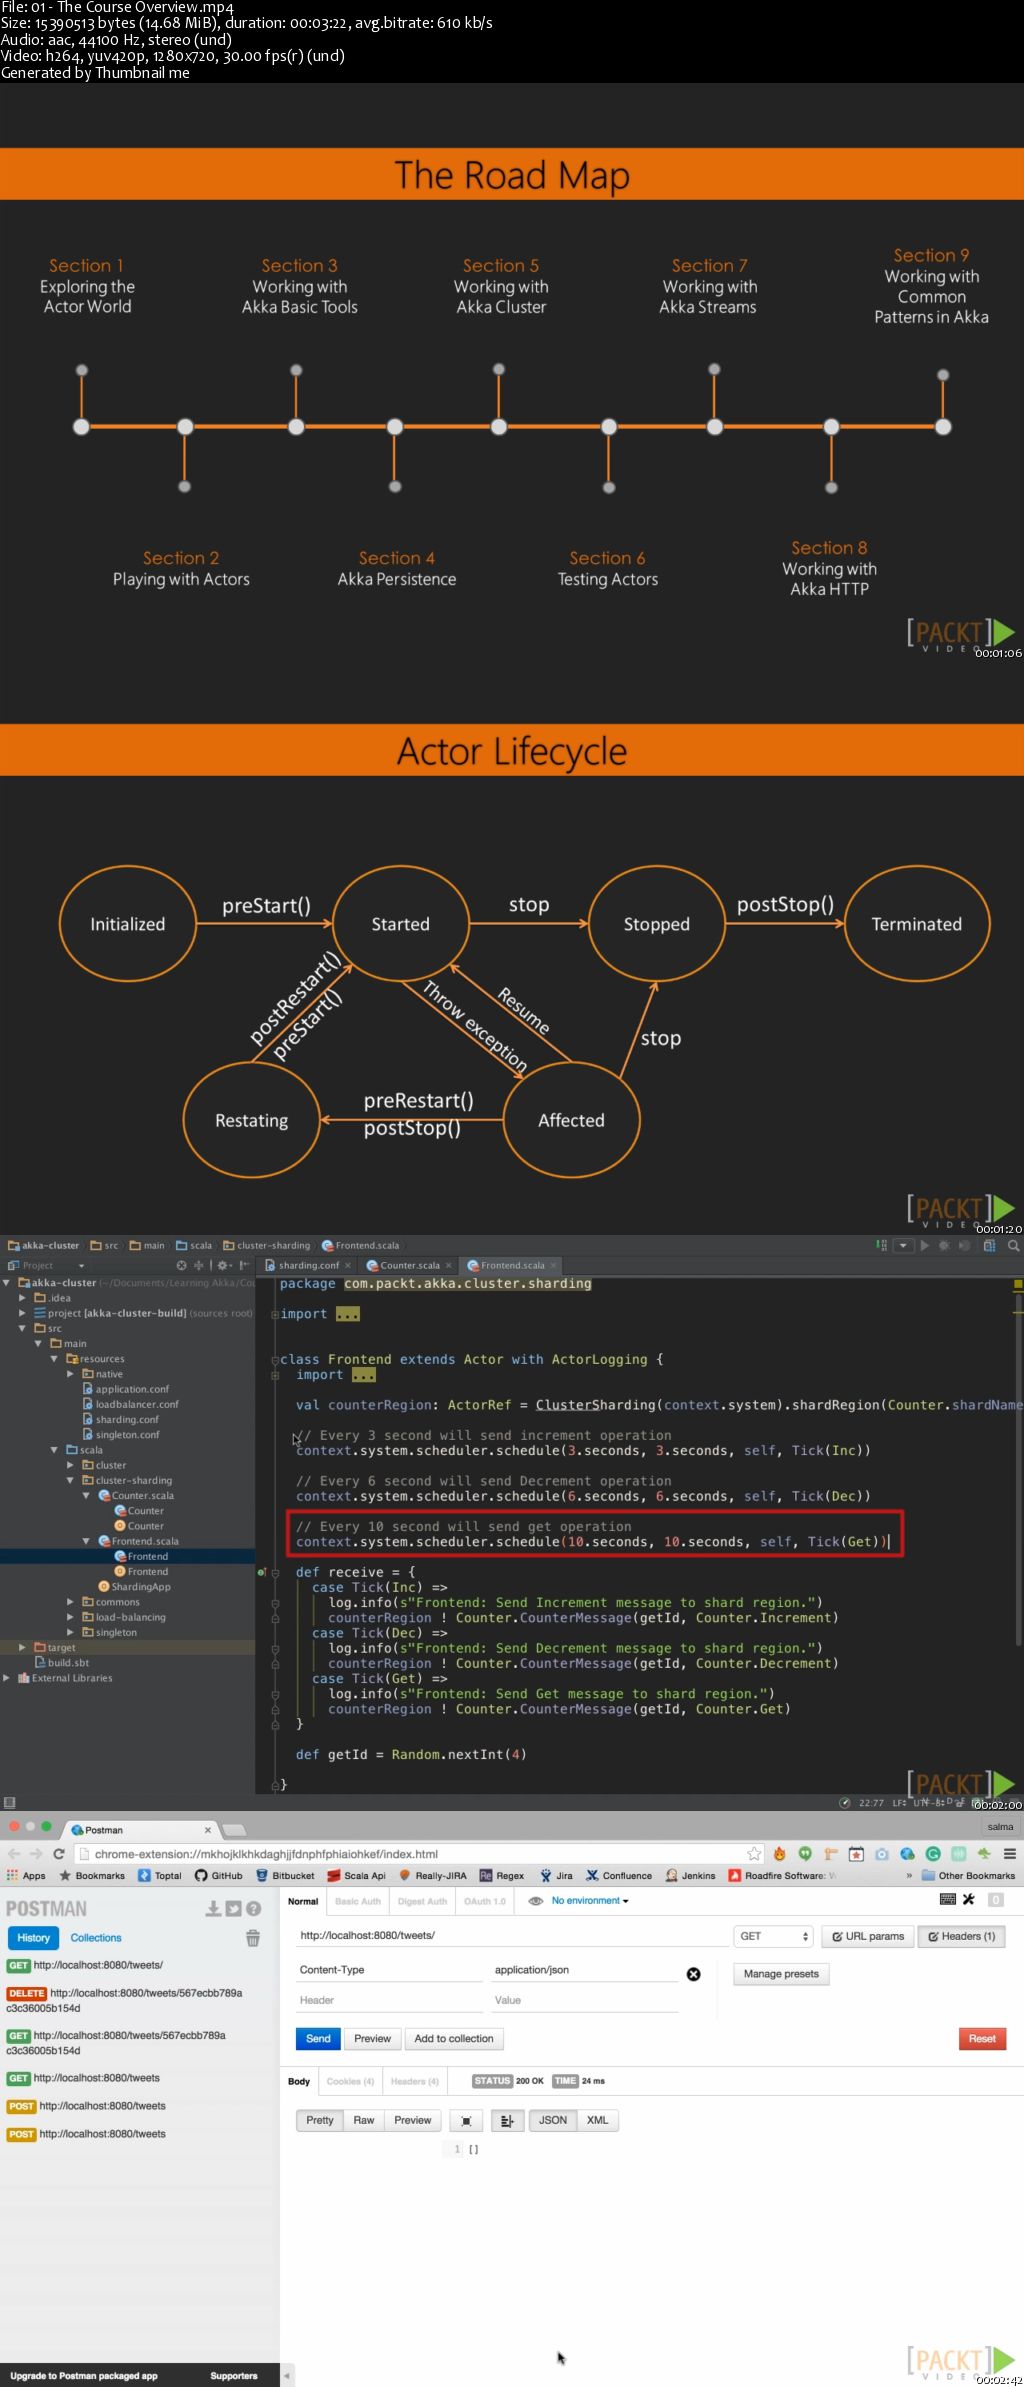Click the URL params button
1024x2387 pixels.
click(868, 1936)
